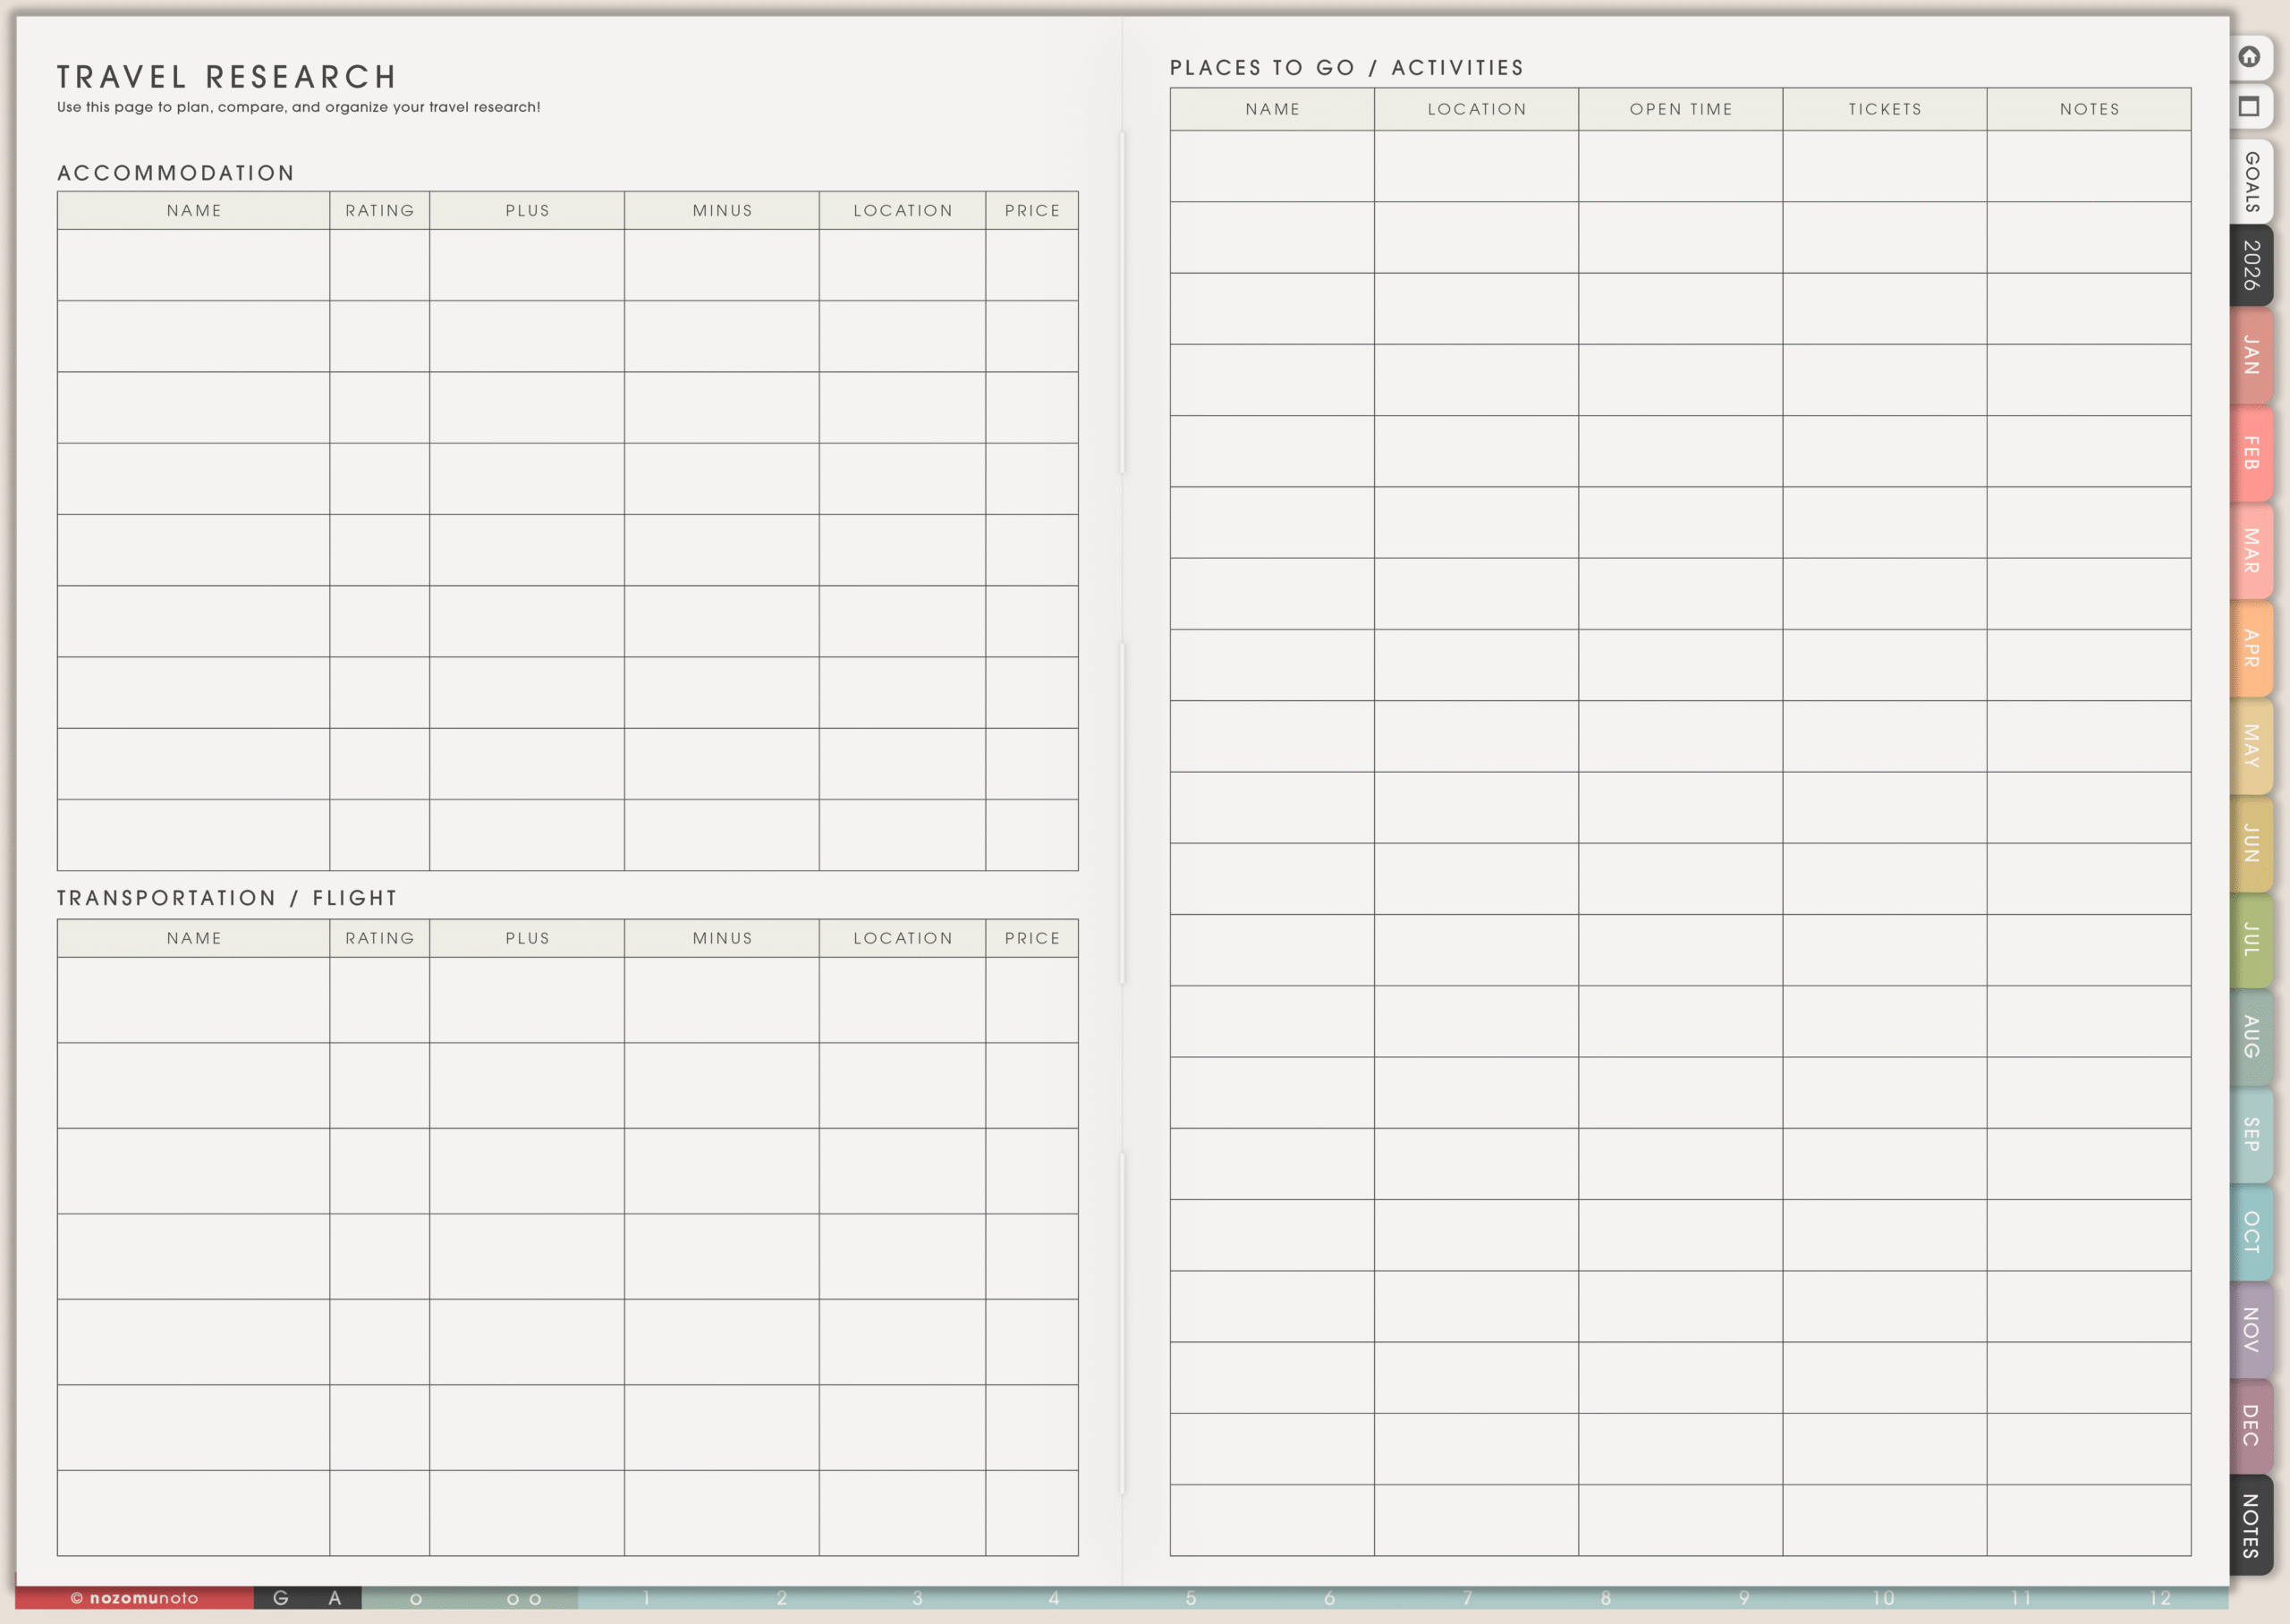This screenshot has height=1624, width=2290.
Task: Click first Accommodation Name cell
Action: click(x=193, y=265)
